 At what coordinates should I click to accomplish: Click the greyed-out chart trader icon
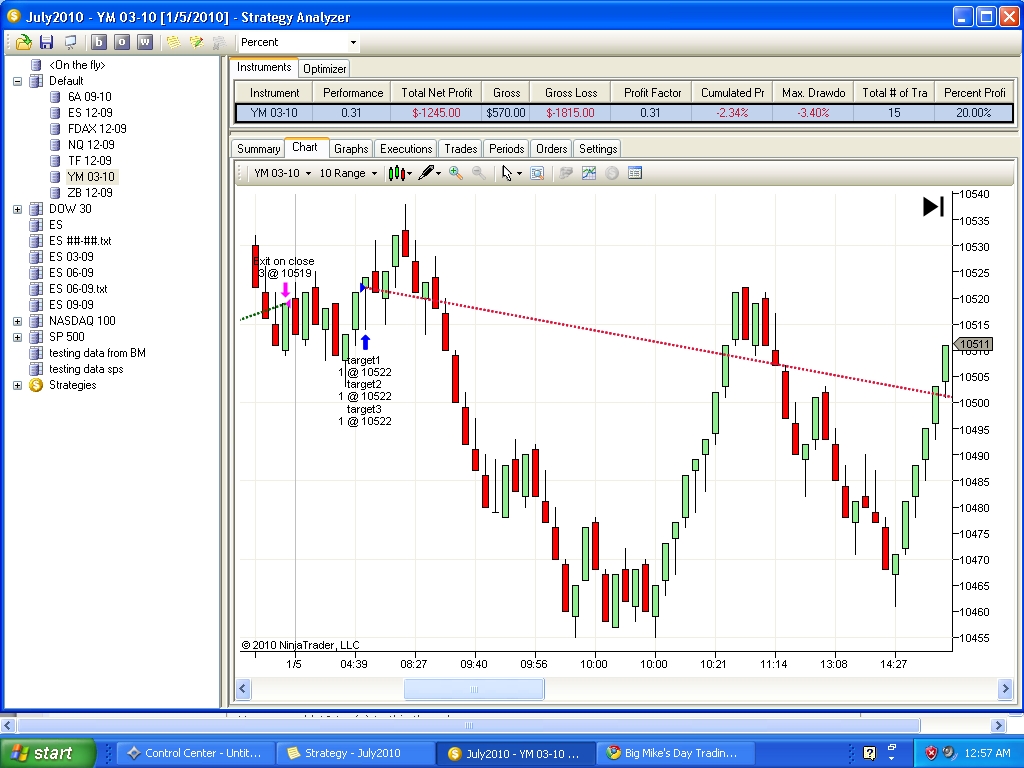click(566, 173)
